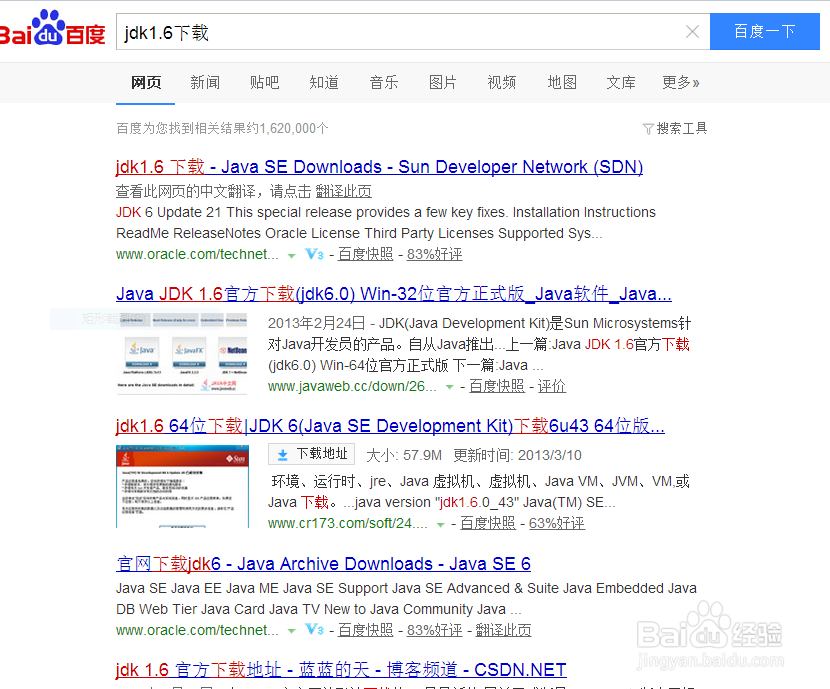The height and width of the screenshot is (689, 830).
Task: Click 翻译此页 under the first result
Action: pos(344,191)
